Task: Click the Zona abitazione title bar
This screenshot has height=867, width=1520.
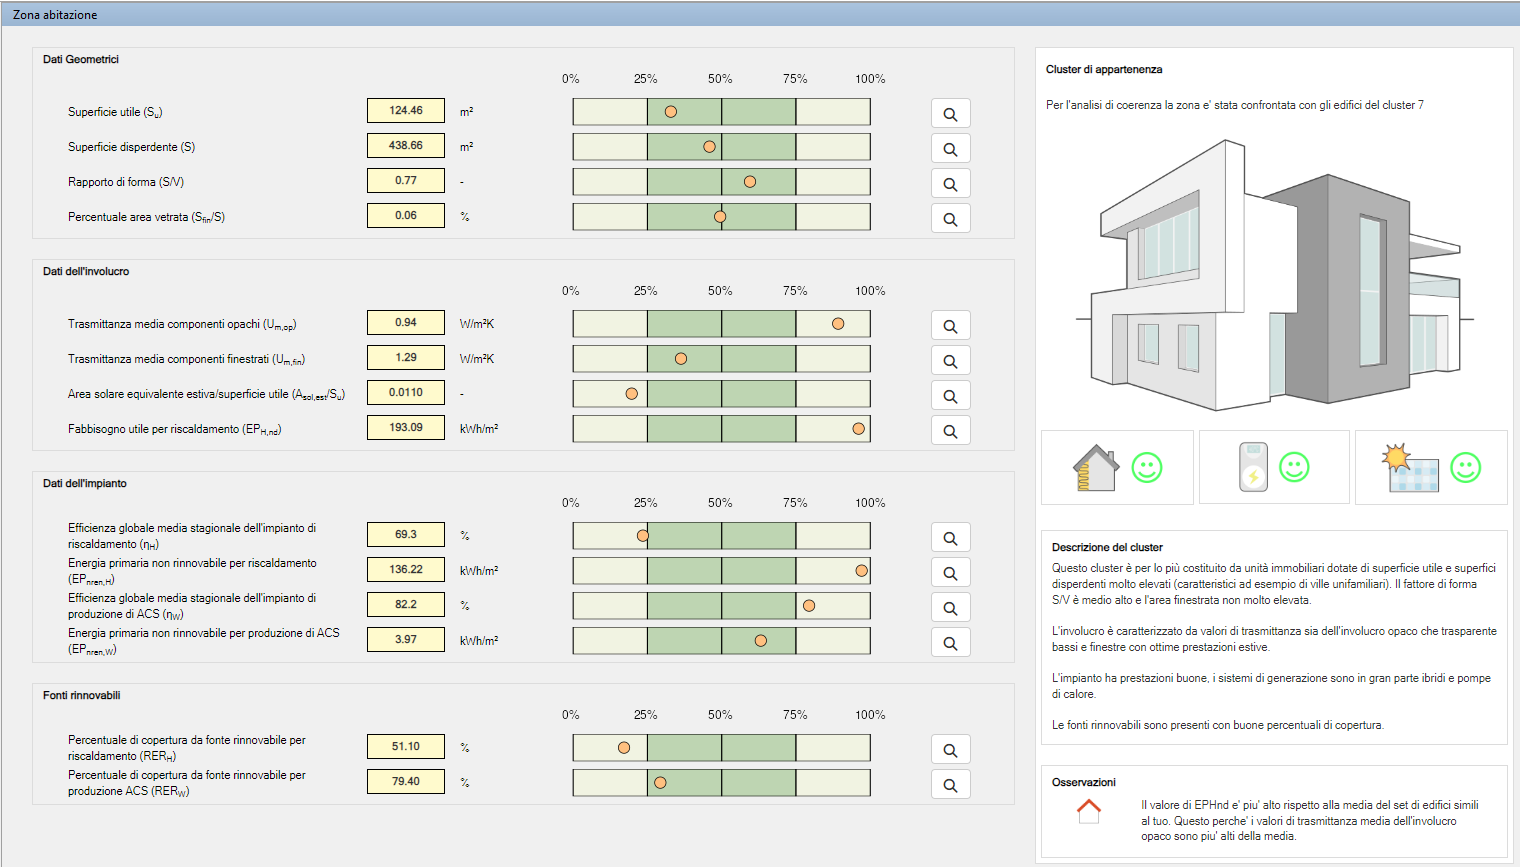Action: point(760,15)
